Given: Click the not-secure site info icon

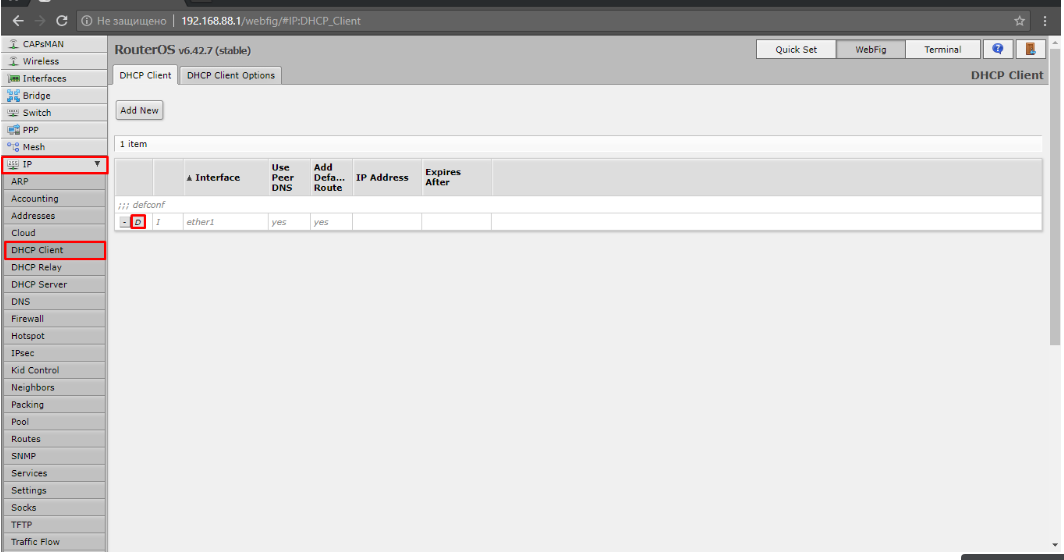Looking at the screenshot, I should tap(87, 21).
